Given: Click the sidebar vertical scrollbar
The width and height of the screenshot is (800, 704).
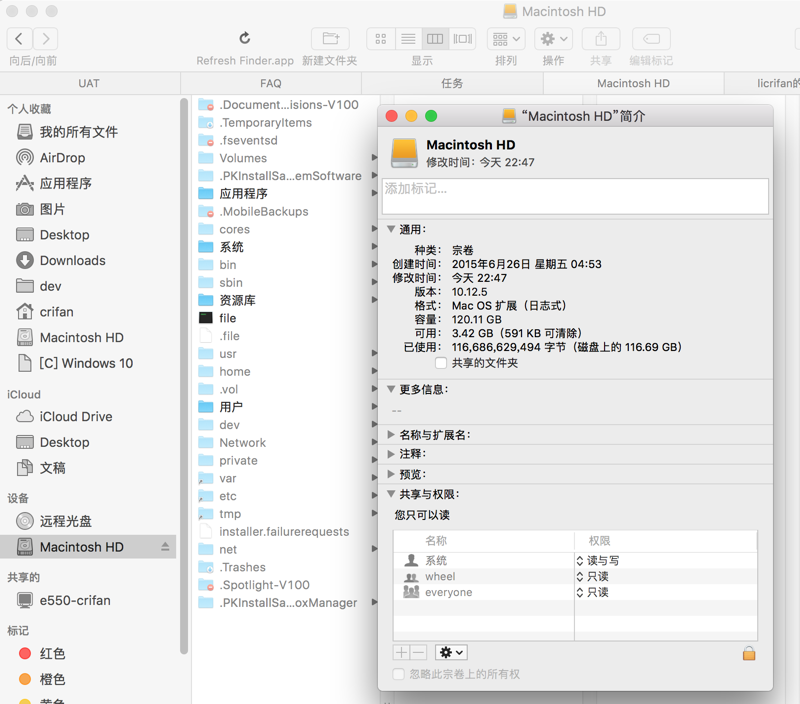Looking at the screenshot, I should pyautogui.click(x=184, y=375).
